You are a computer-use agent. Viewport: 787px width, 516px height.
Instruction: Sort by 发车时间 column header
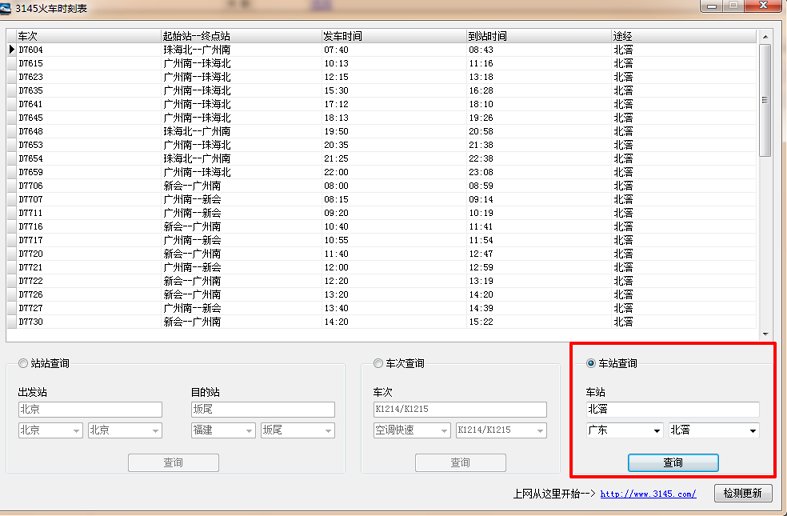click(x=394, y=36)
